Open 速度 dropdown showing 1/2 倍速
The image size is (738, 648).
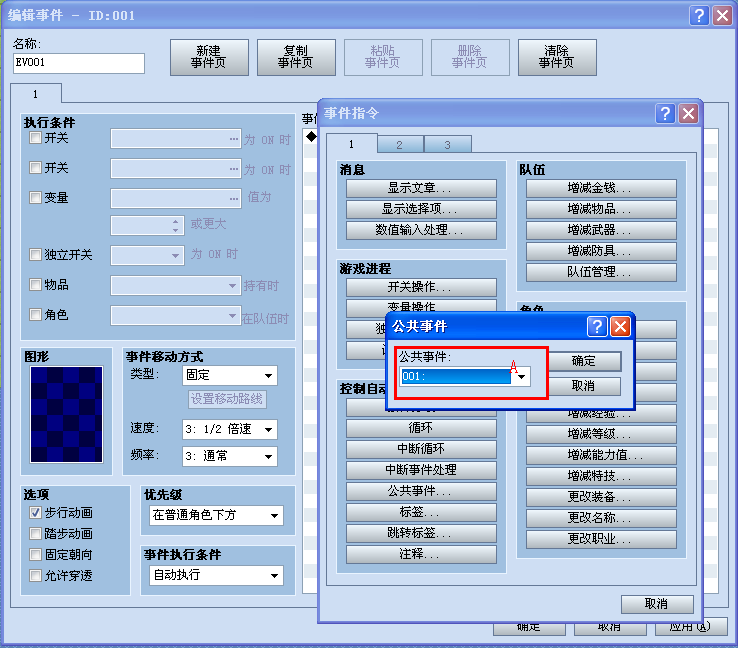tap(230, 429)
